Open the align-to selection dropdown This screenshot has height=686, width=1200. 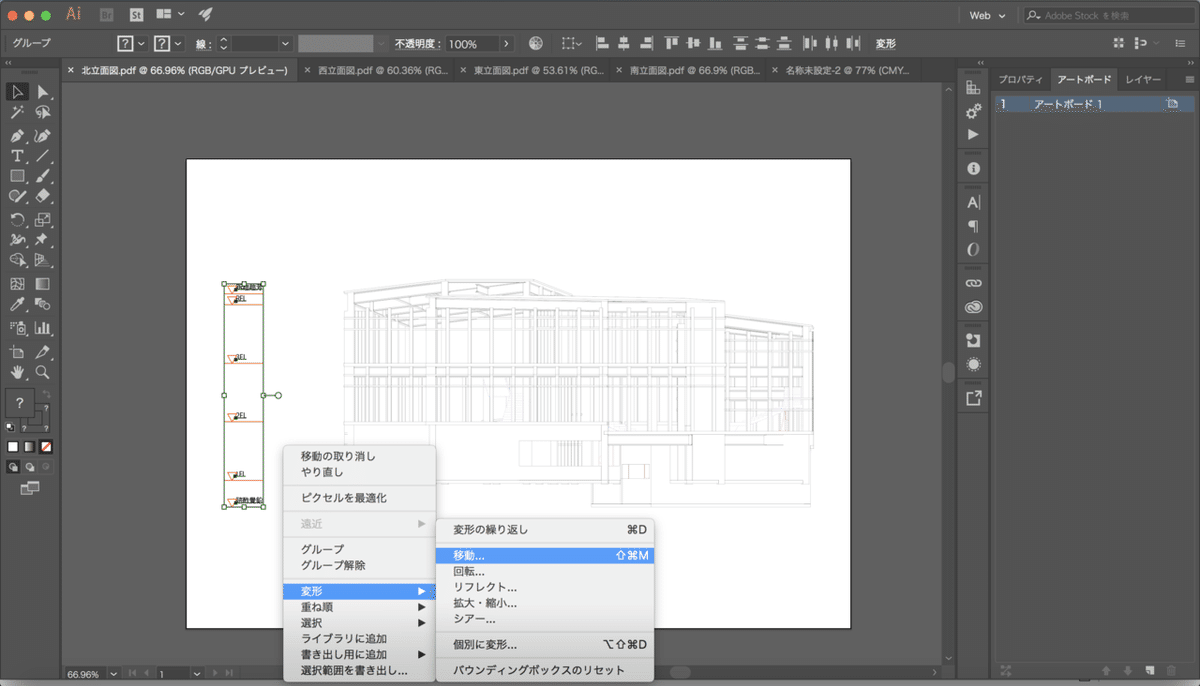click(x=572, y=44)
